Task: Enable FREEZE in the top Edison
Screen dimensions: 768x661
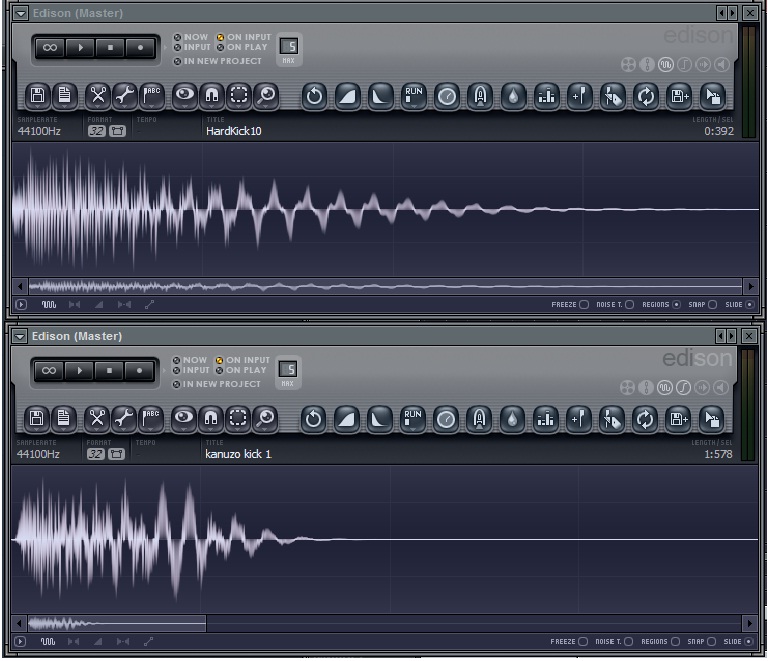Action: click(584, 305)
